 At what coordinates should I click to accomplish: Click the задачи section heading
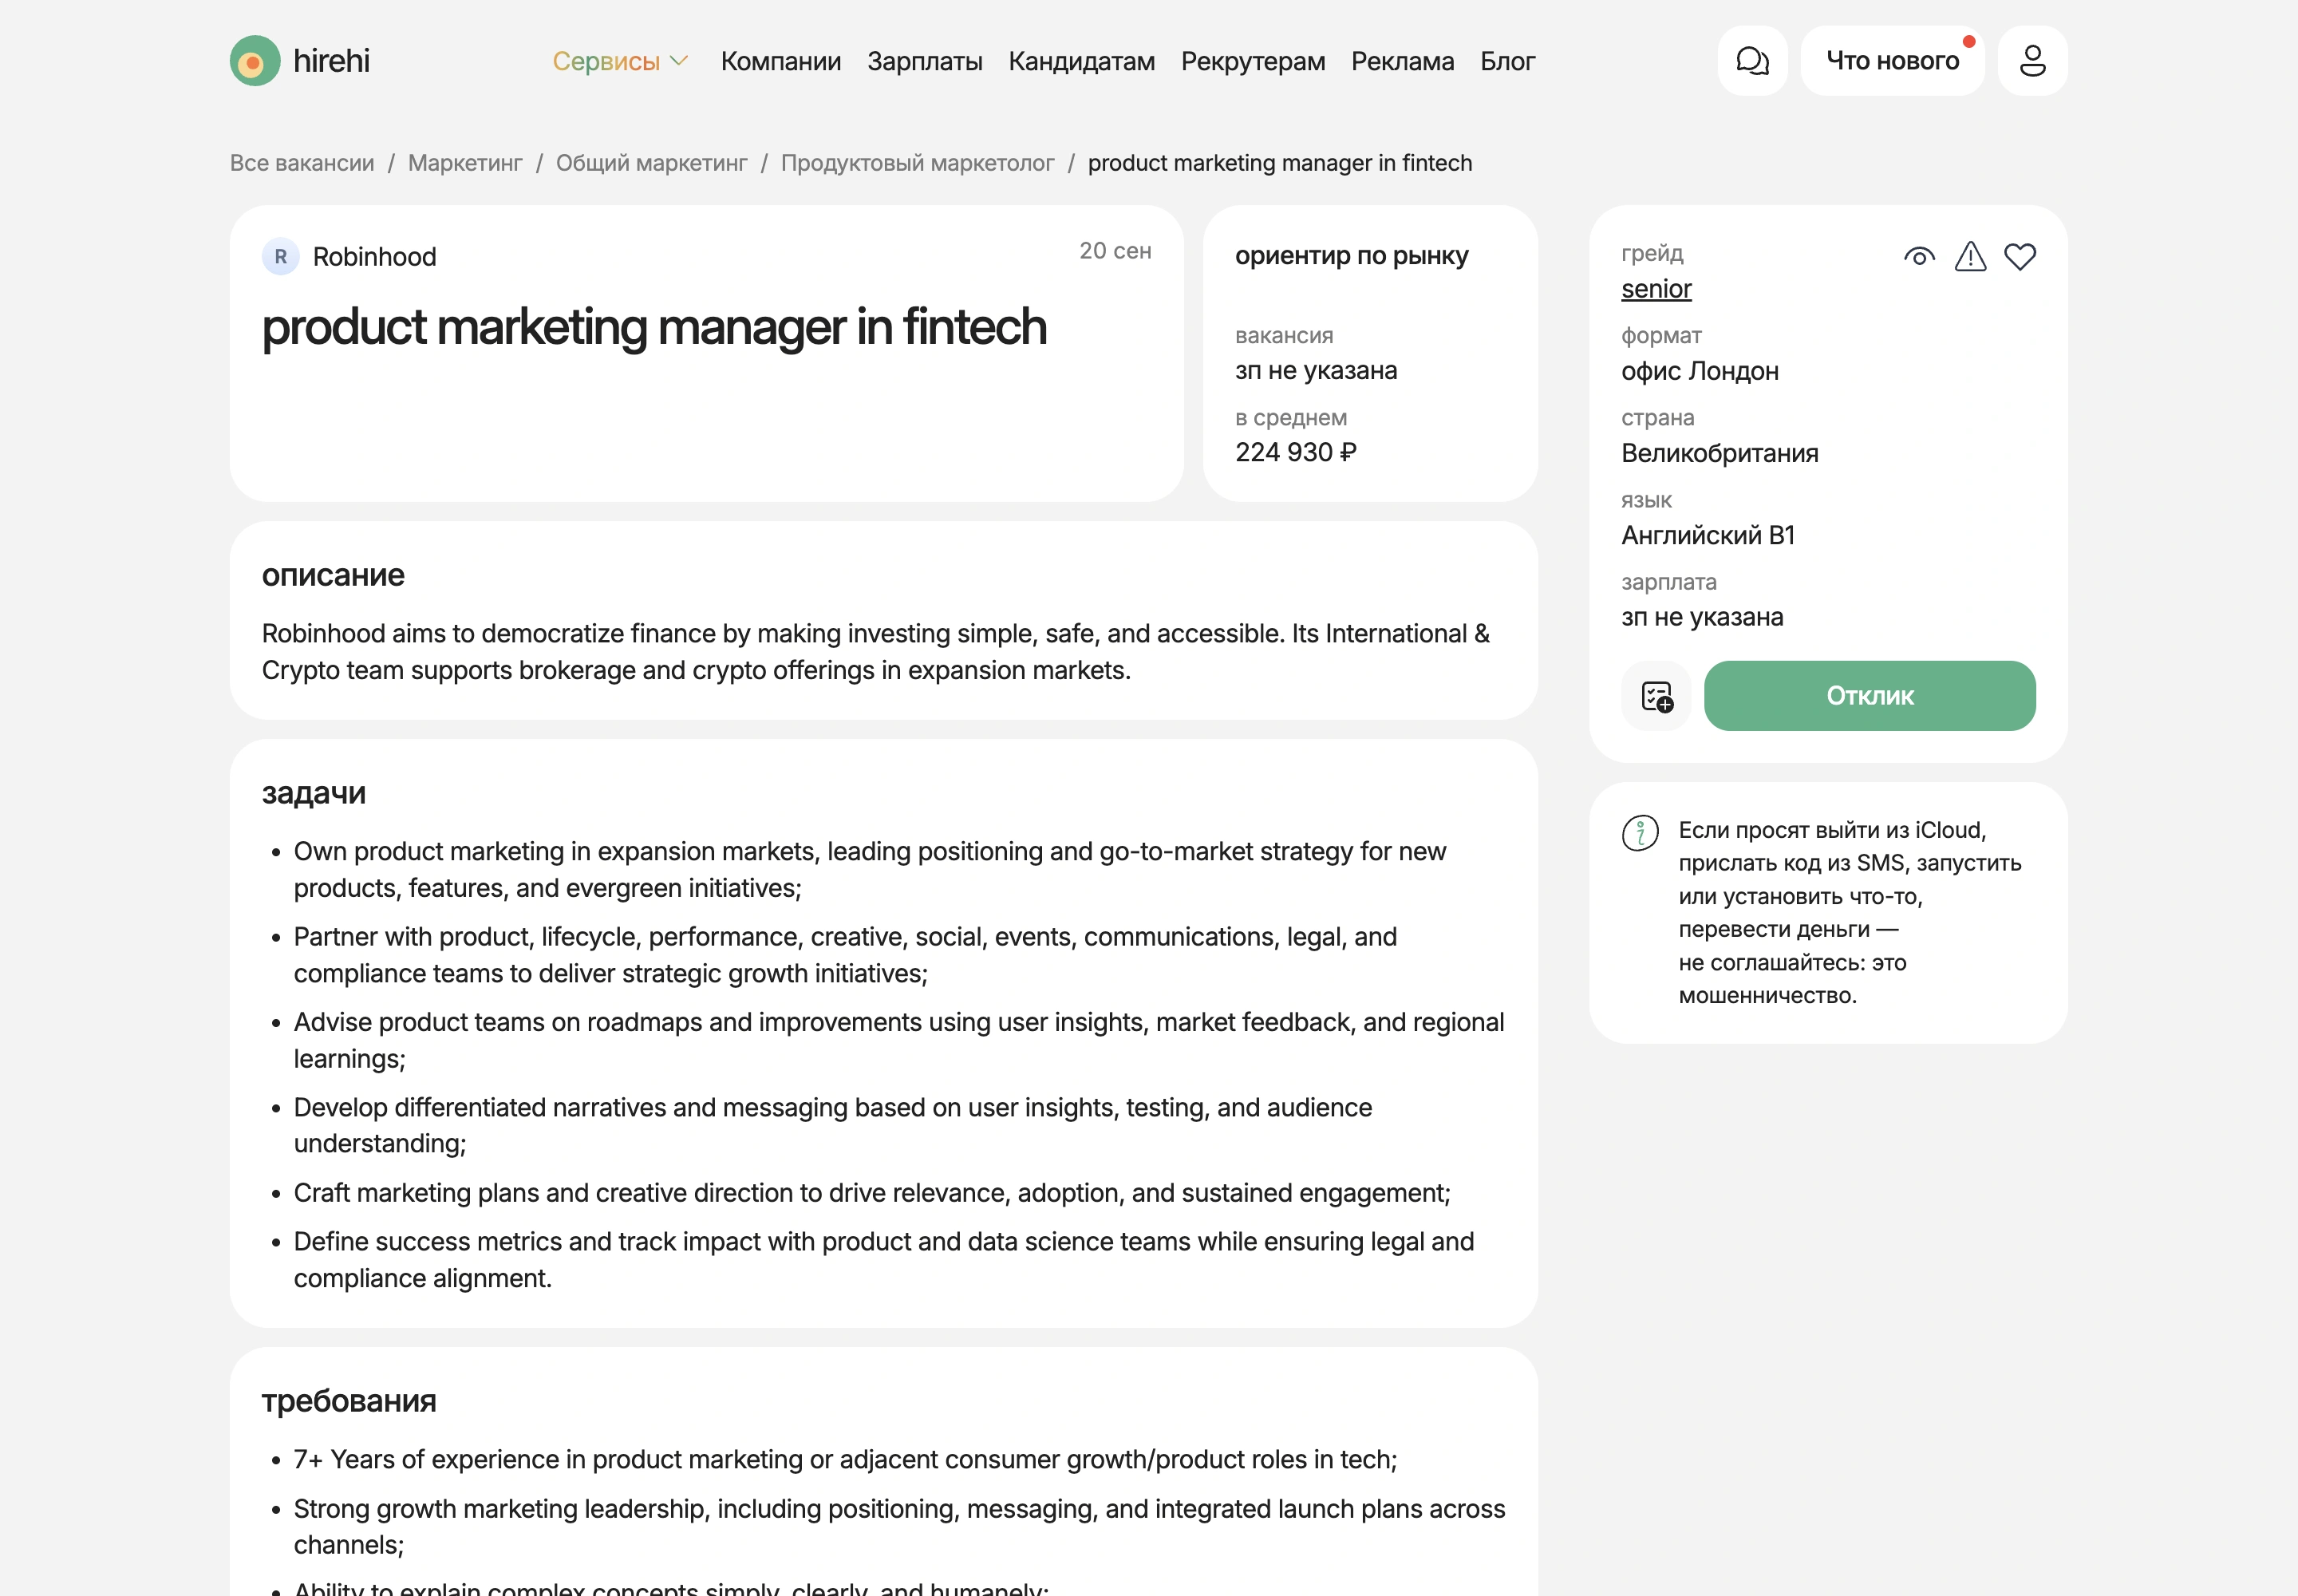pos(314,793)
